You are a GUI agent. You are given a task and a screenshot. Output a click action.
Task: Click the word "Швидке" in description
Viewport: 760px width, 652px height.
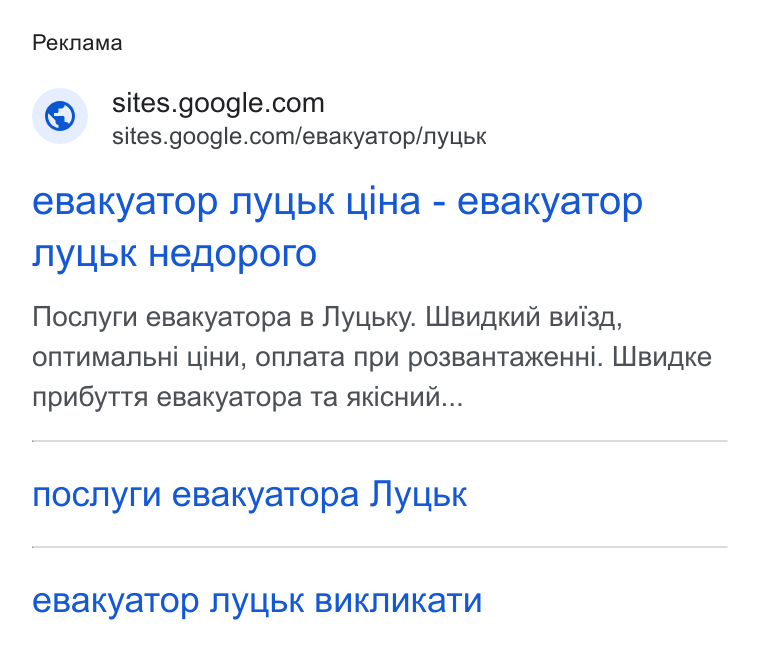662,358
